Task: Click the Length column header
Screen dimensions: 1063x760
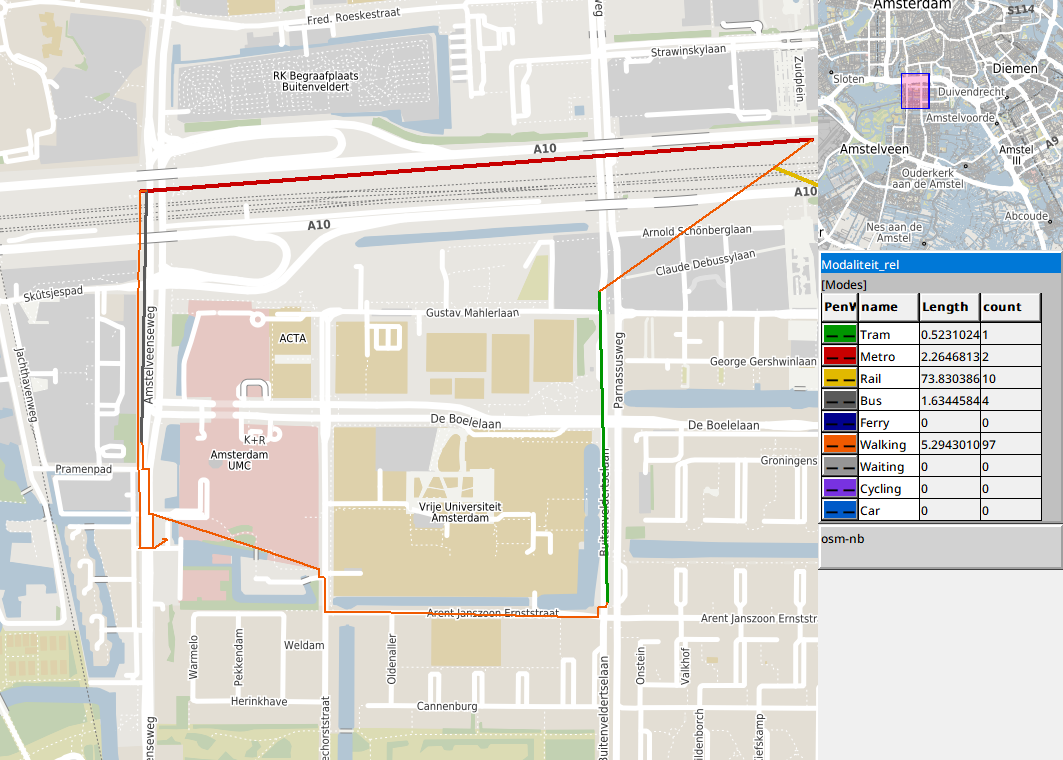Action: point(949,307)
